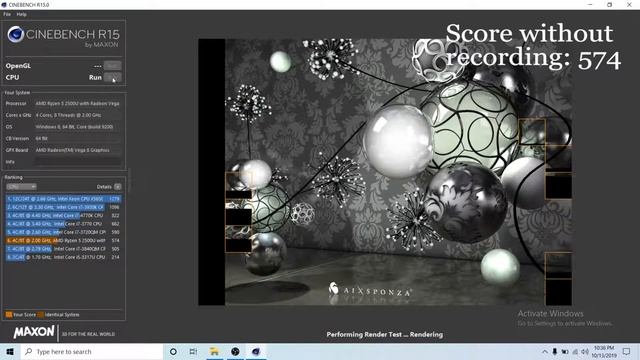Screen dimensions: 640x360
Task: Click the OpenGL Run button
Action: tap(112, 65)
